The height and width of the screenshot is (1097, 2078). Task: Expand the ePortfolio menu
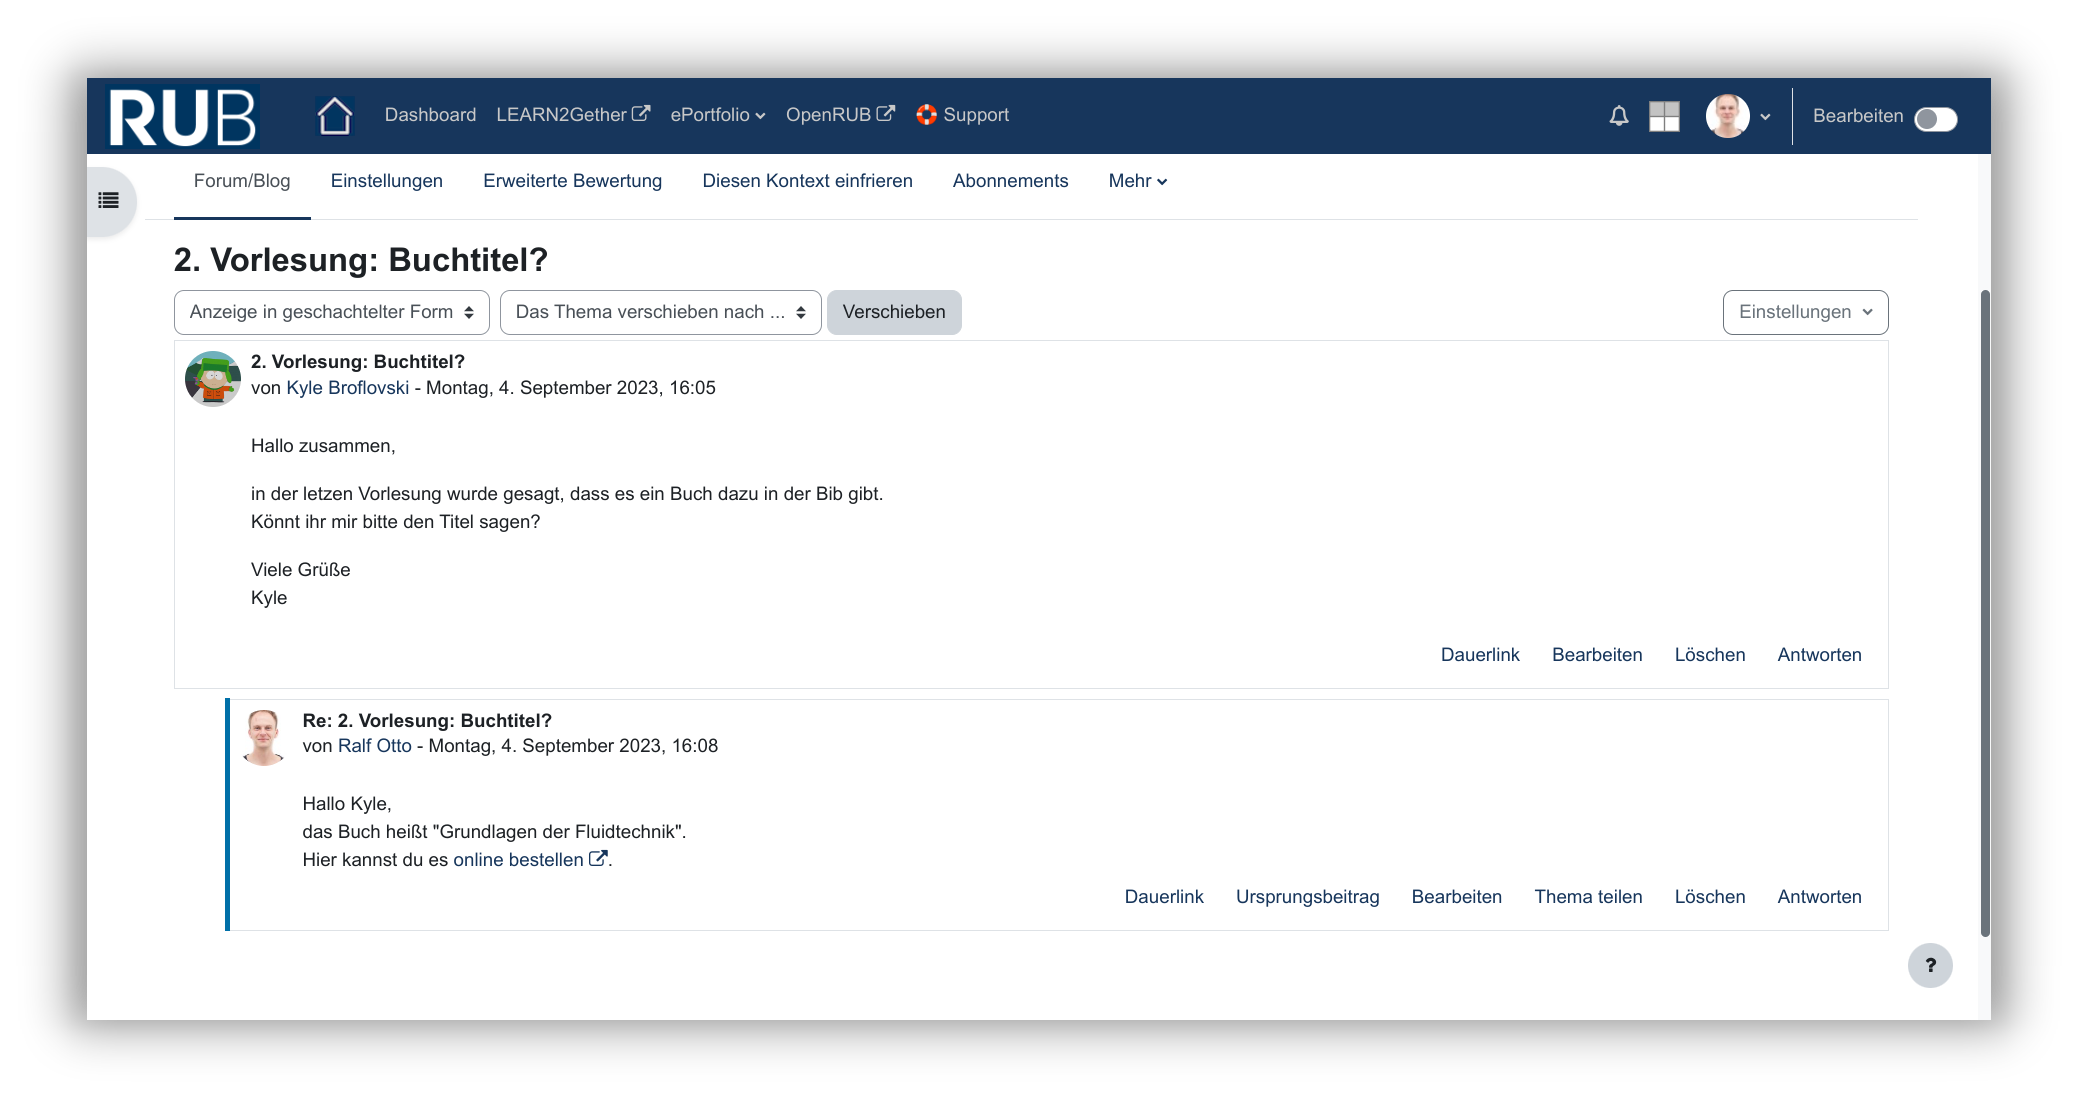pos(717,115)
